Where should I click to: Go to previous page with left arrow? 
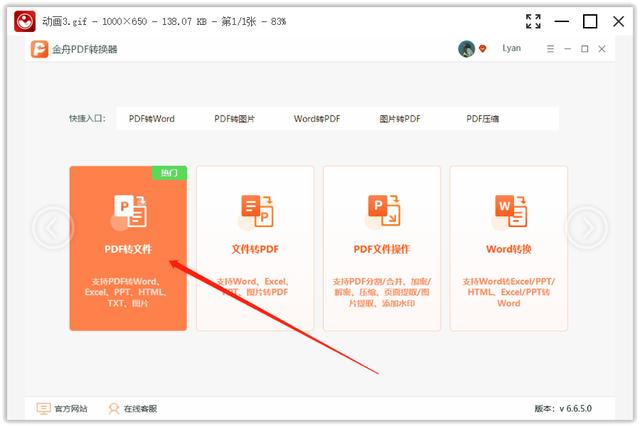51,229
